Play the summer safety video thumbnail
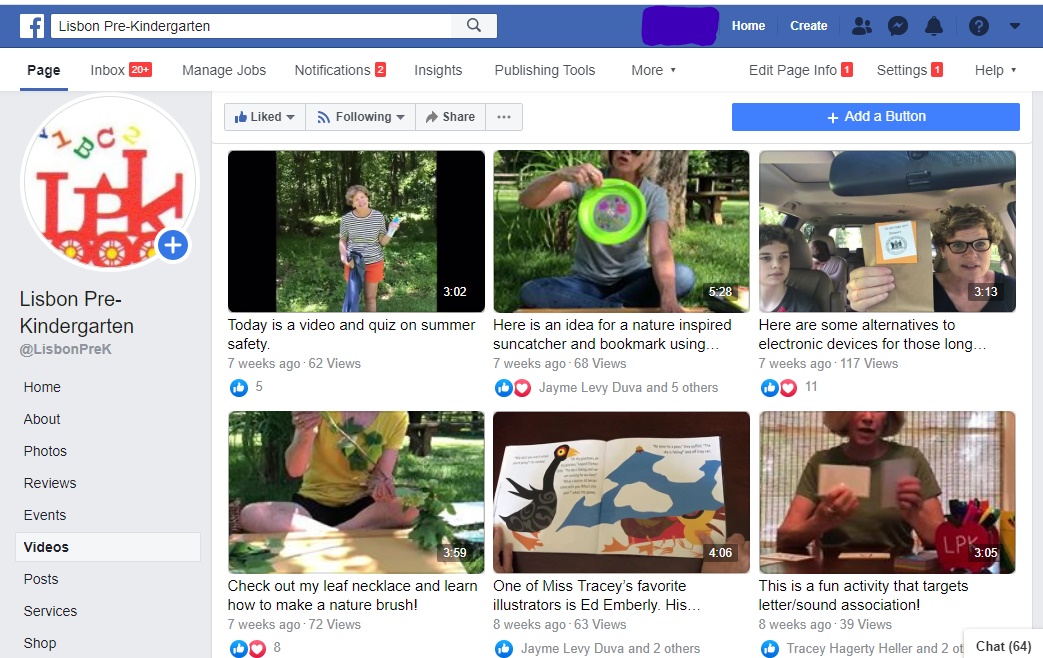Image resolution: width=1043 pixels, height=658 pixels. (356, 231)
